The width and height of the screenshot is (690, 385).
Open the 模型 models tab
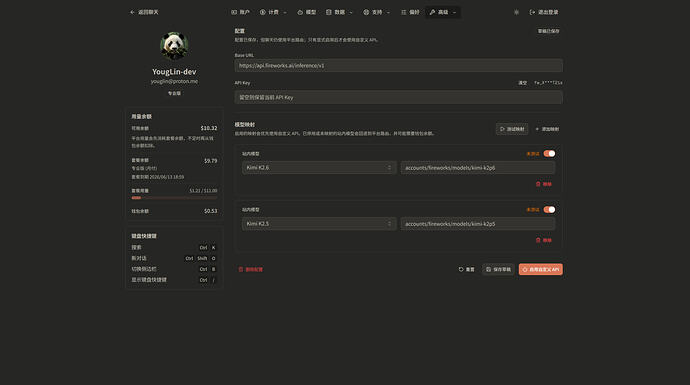click(x=307, y=12)
